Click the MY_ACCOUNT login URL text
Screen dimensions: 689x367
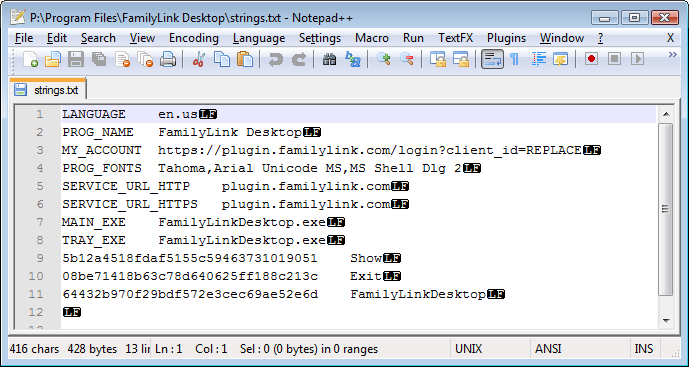370,150
